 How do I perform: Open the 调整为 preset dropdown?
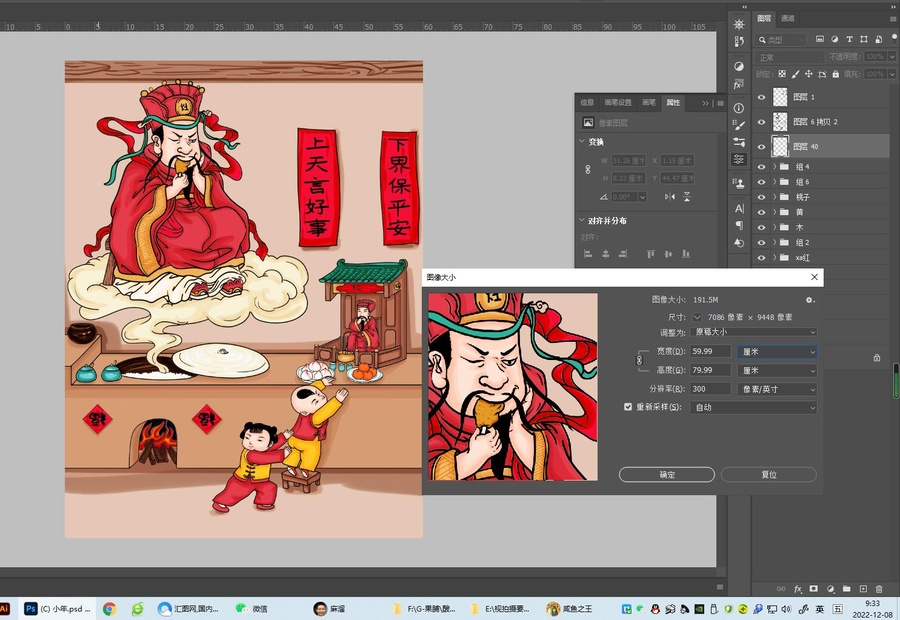754,332
